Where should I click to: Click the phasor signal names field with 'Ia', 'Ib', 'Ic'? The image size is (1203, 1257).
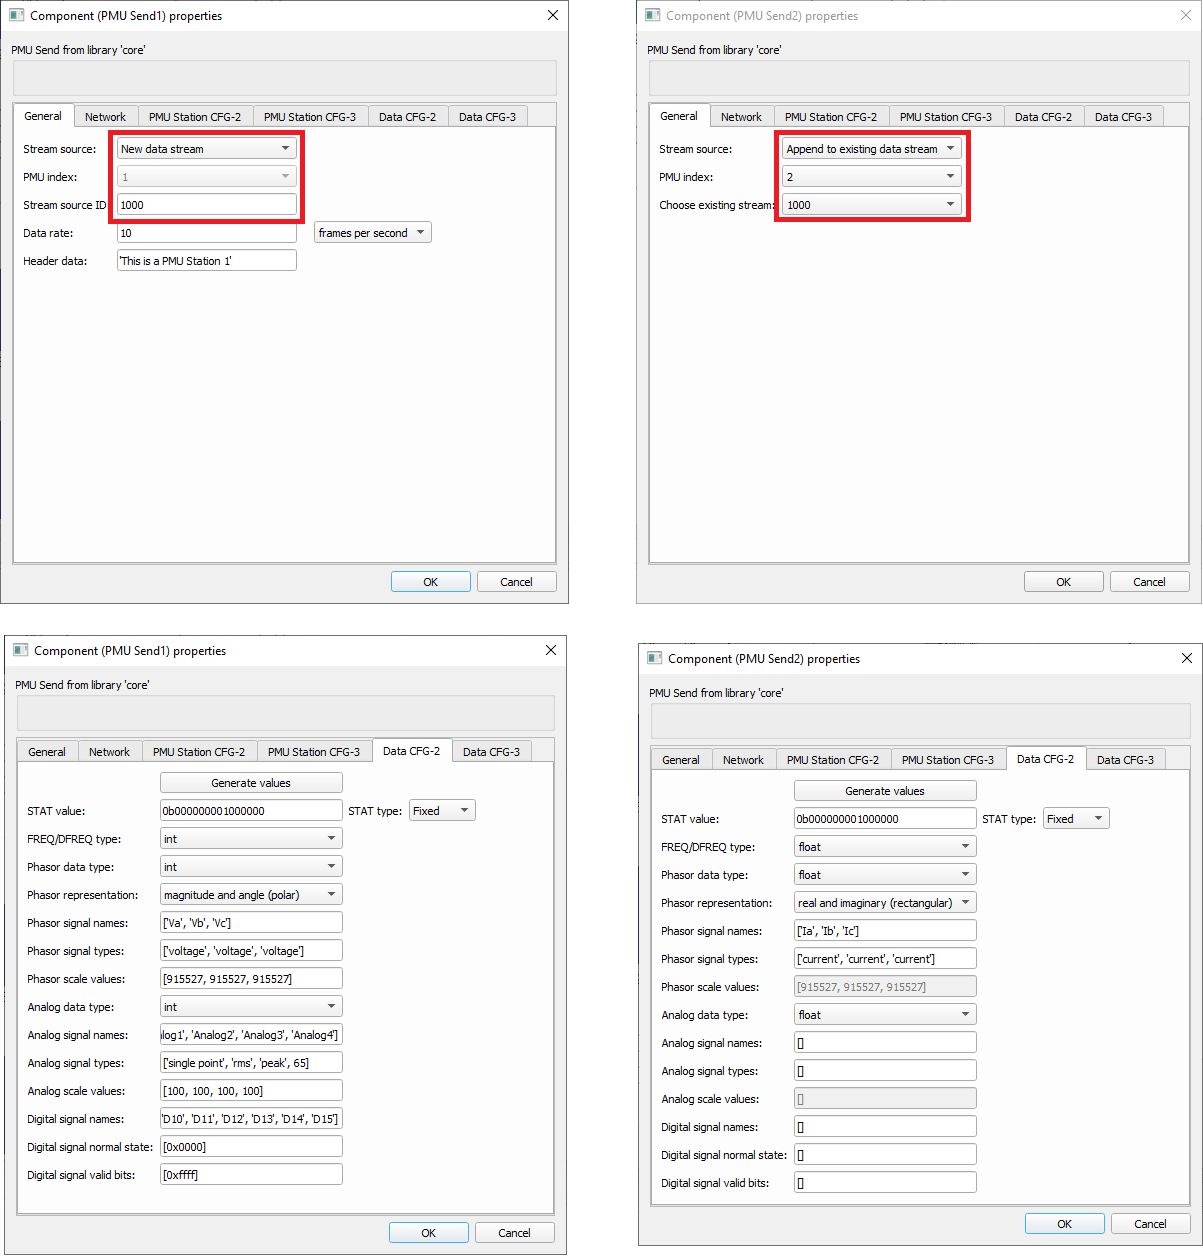884,931
